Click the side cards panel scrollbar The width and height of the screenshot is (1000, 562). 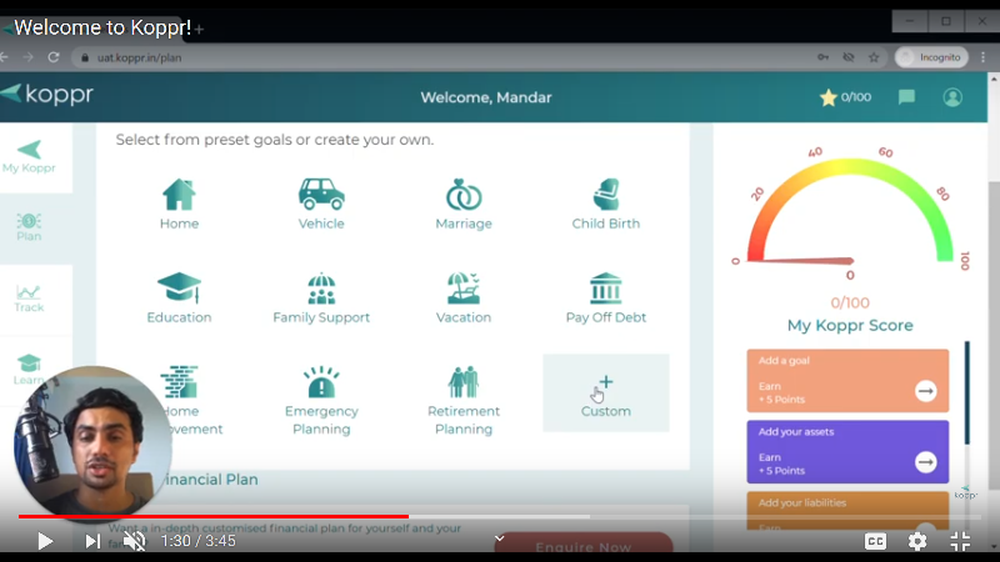coord(967,392)
